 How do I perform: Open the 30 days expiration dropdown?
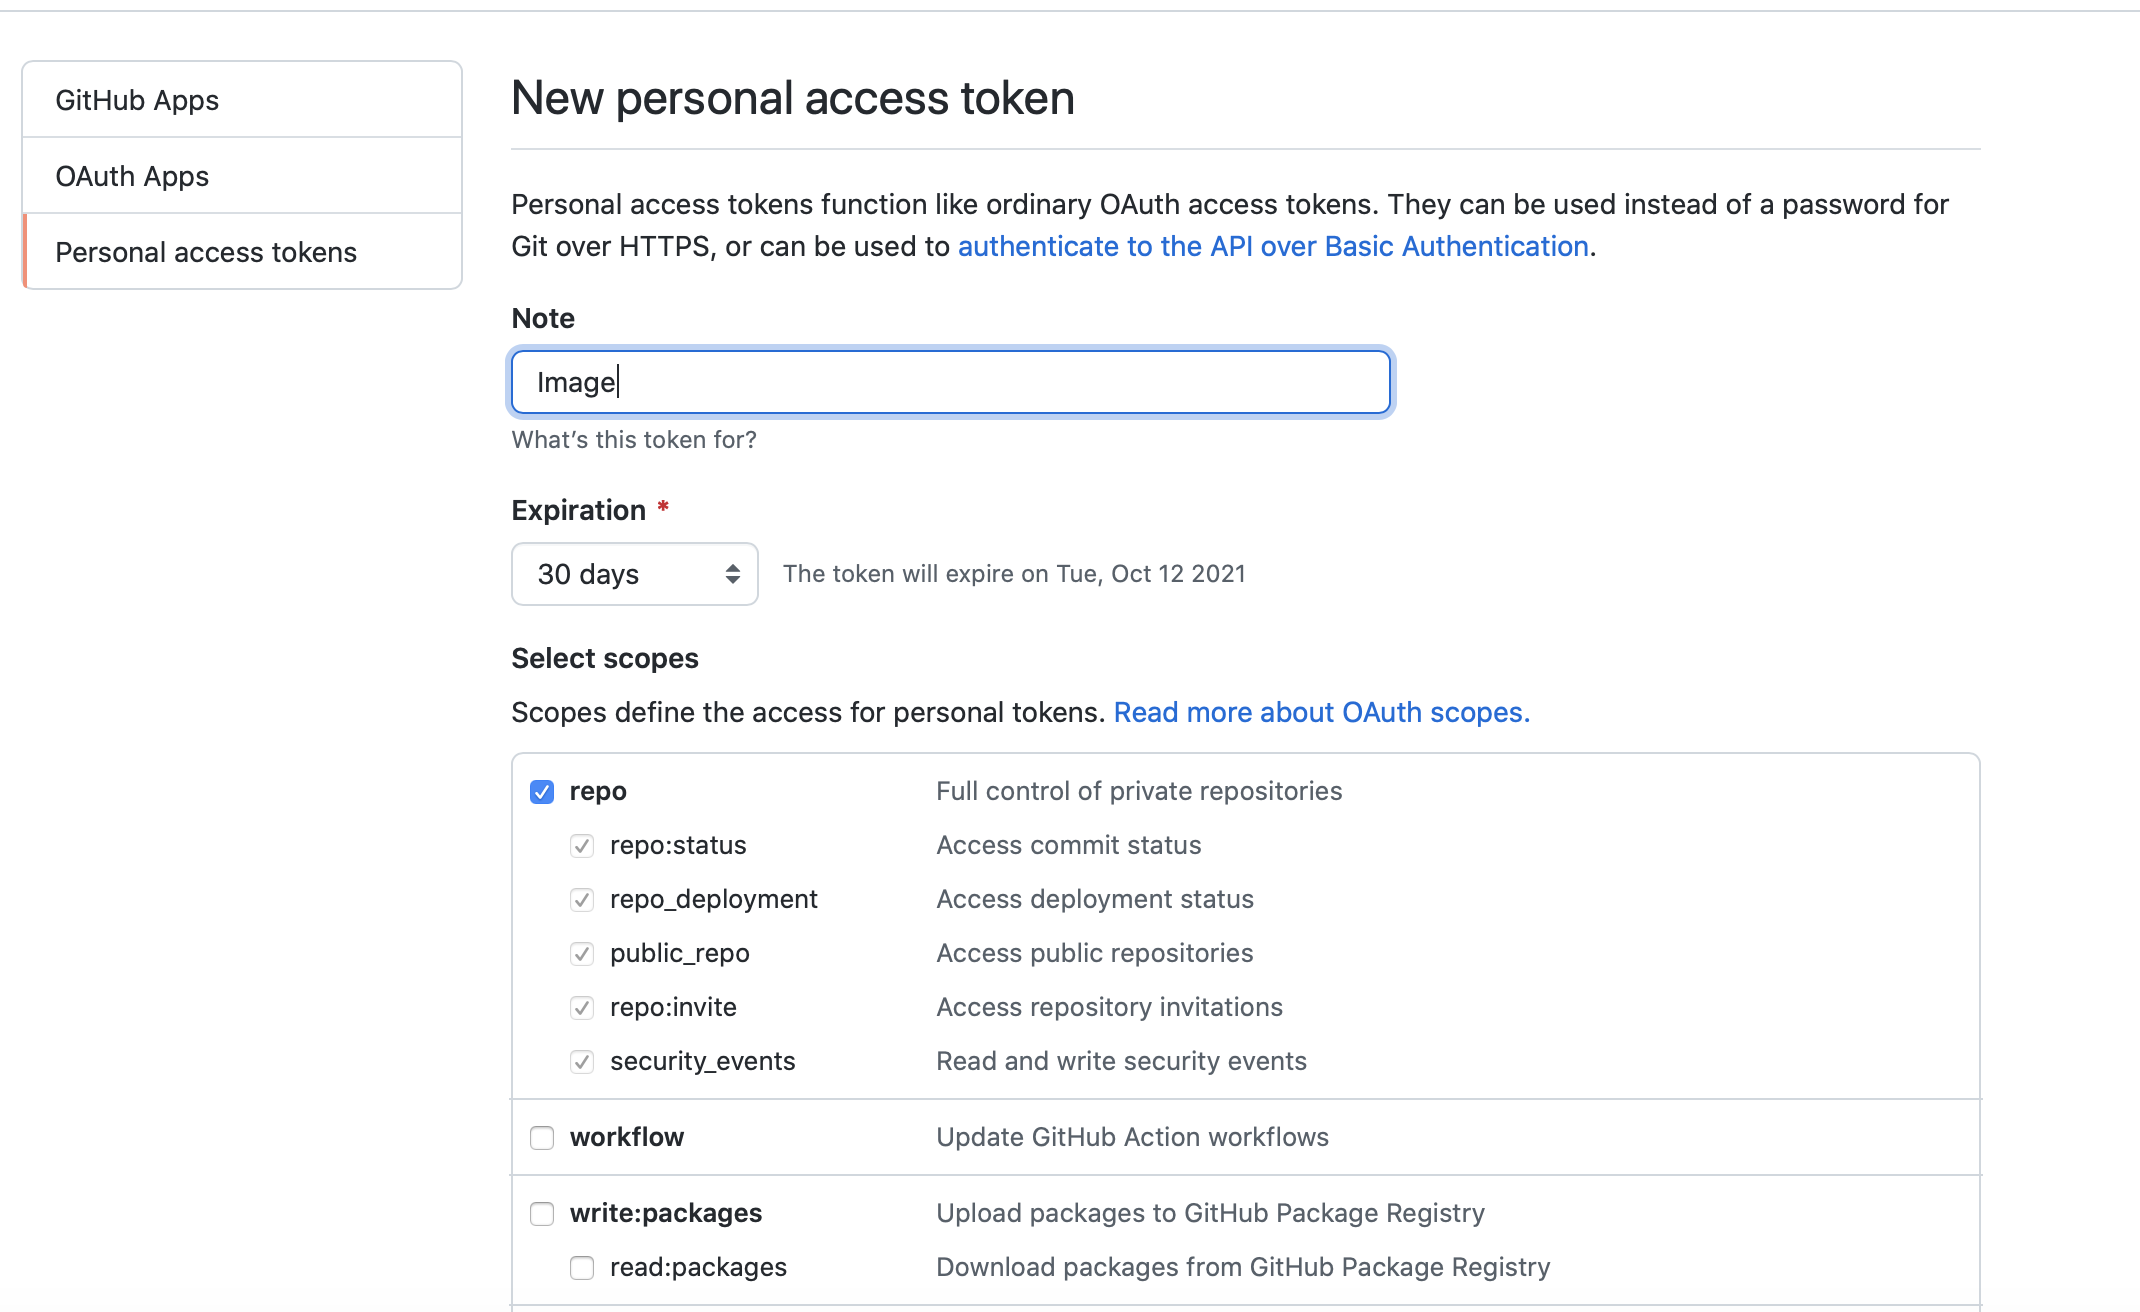click(x=635, y=574)
